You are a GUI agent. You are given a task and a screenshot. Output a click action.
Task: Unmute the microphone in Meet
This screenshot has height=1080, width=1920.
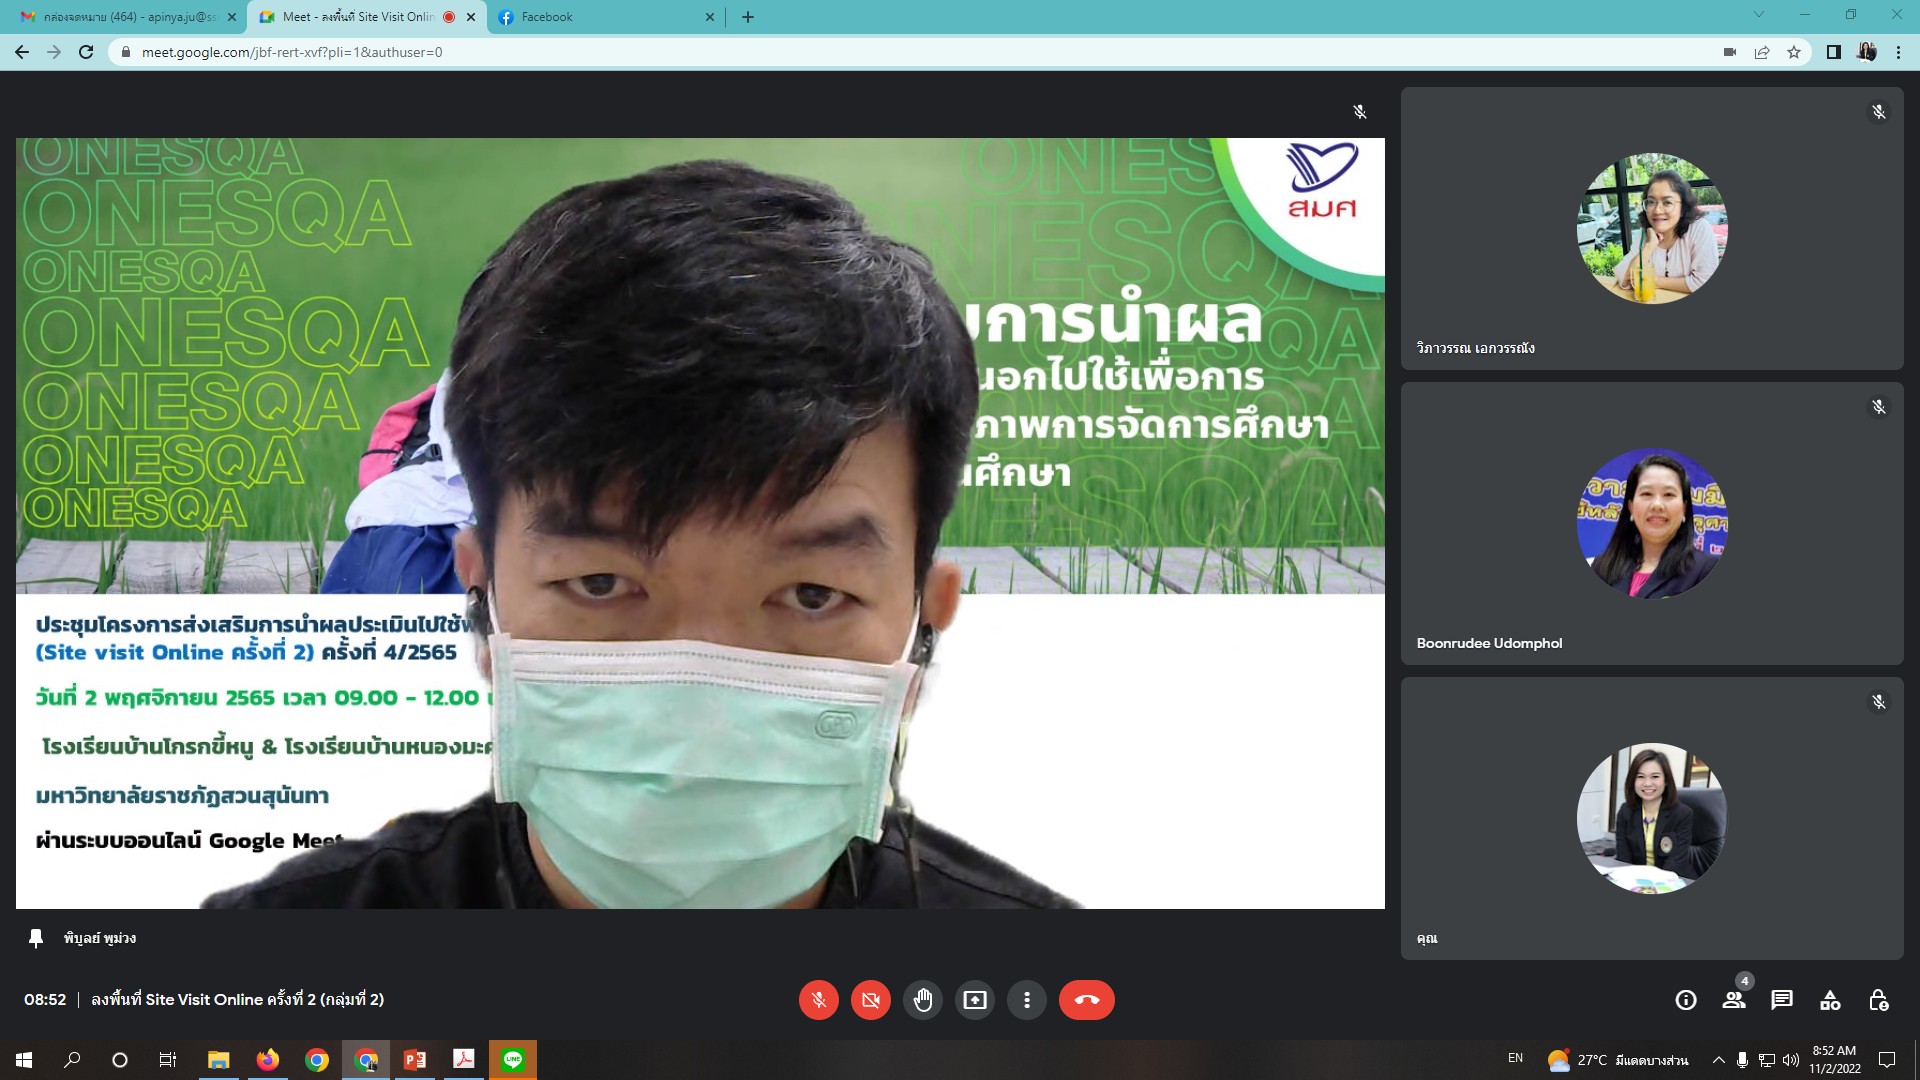[x=818, y=1000]
